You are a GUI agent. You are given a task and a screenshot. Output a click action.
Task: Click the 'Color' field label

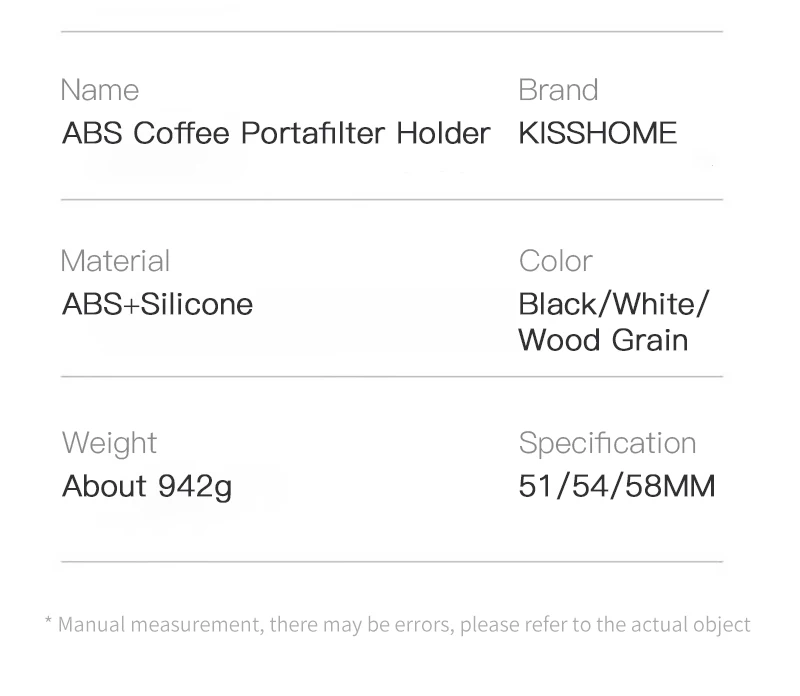click(555, 261)
